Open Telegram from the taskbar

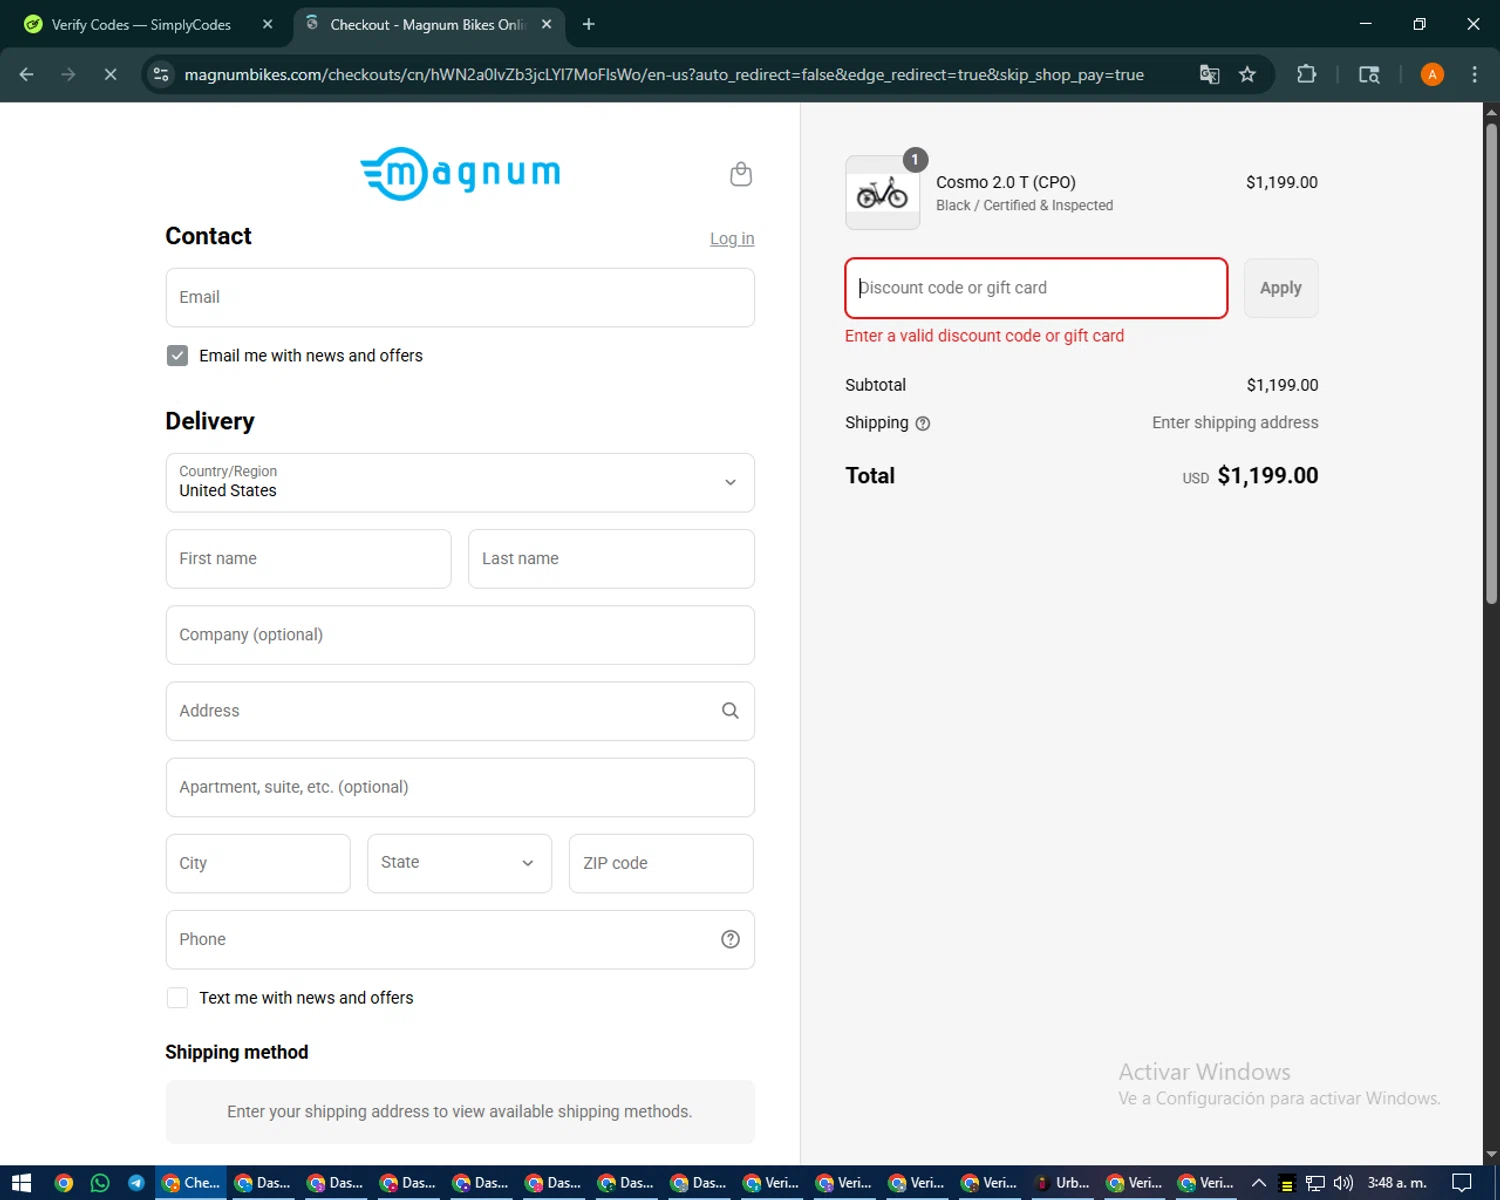[136, 1183]
